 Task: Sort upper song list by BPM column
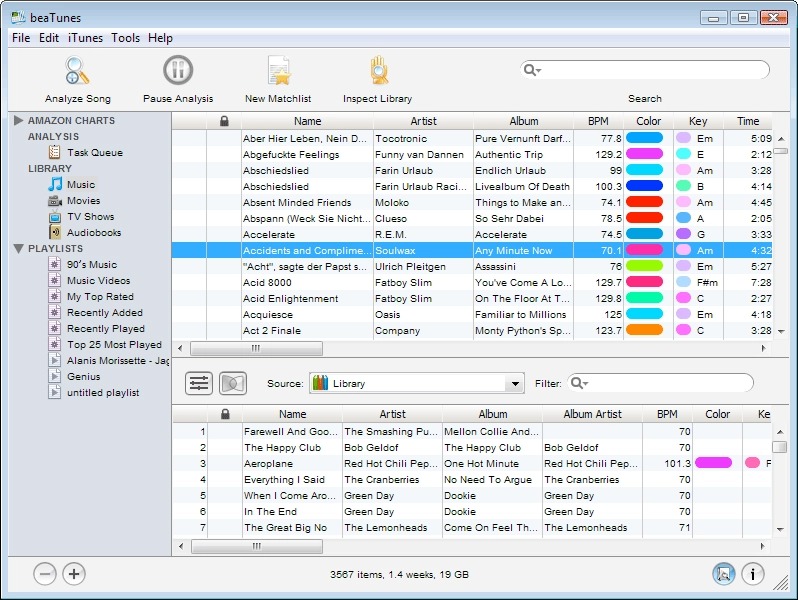pos(598,121)
